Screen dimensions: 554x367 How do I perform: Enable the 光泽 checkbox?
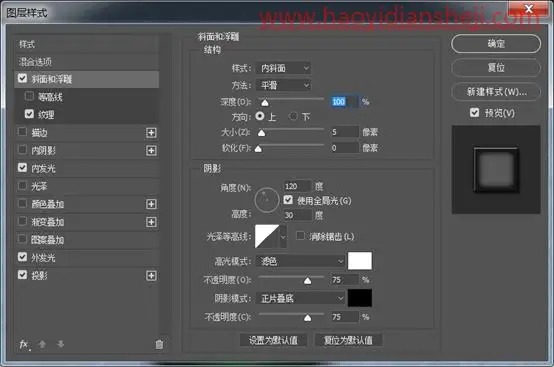pyautogui.click(x=22, y=185)
